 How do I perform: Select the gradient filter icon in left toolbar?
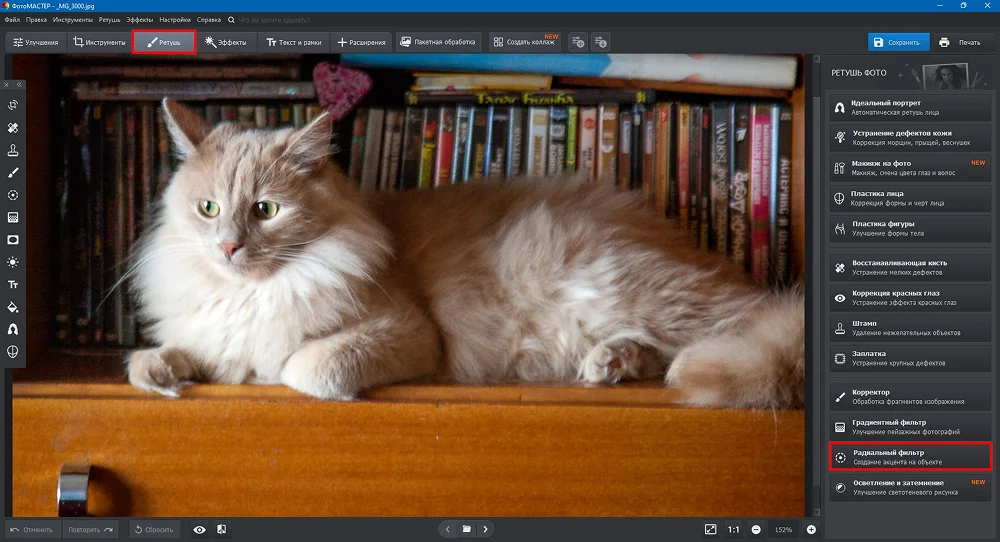click(x=13, y=217)
